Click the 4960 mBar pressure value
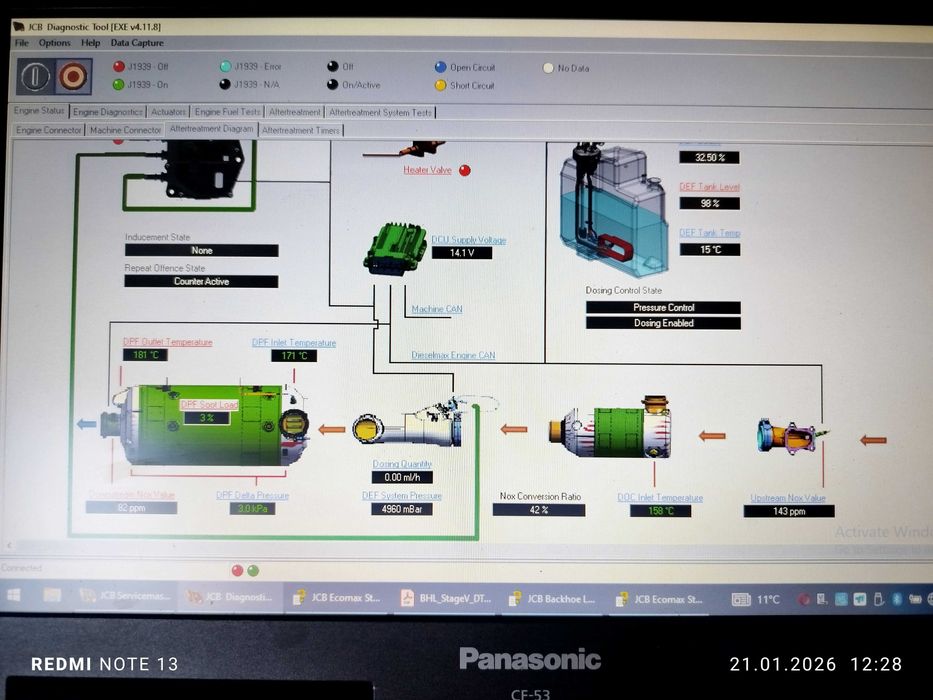This screenshot has height=700, width=933. (402, 509)
